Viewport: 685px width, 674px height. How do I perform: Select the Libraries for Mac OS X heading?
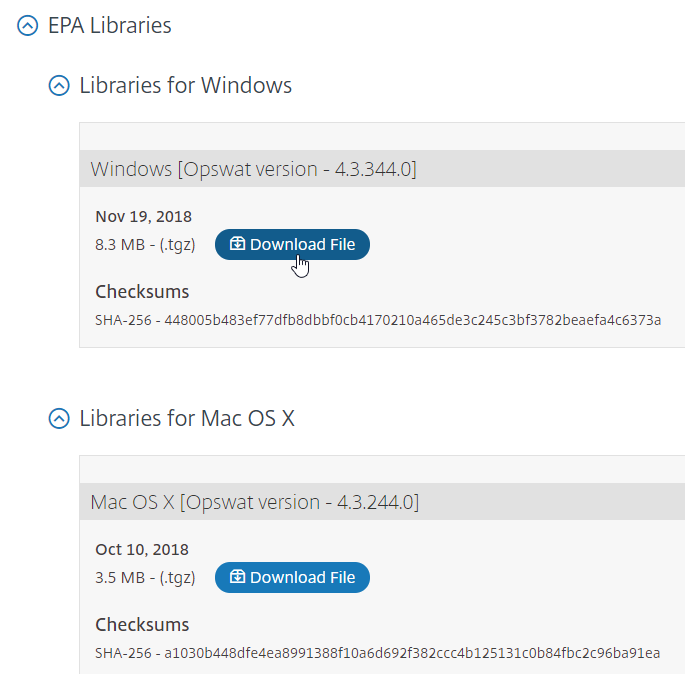point(187,418)
